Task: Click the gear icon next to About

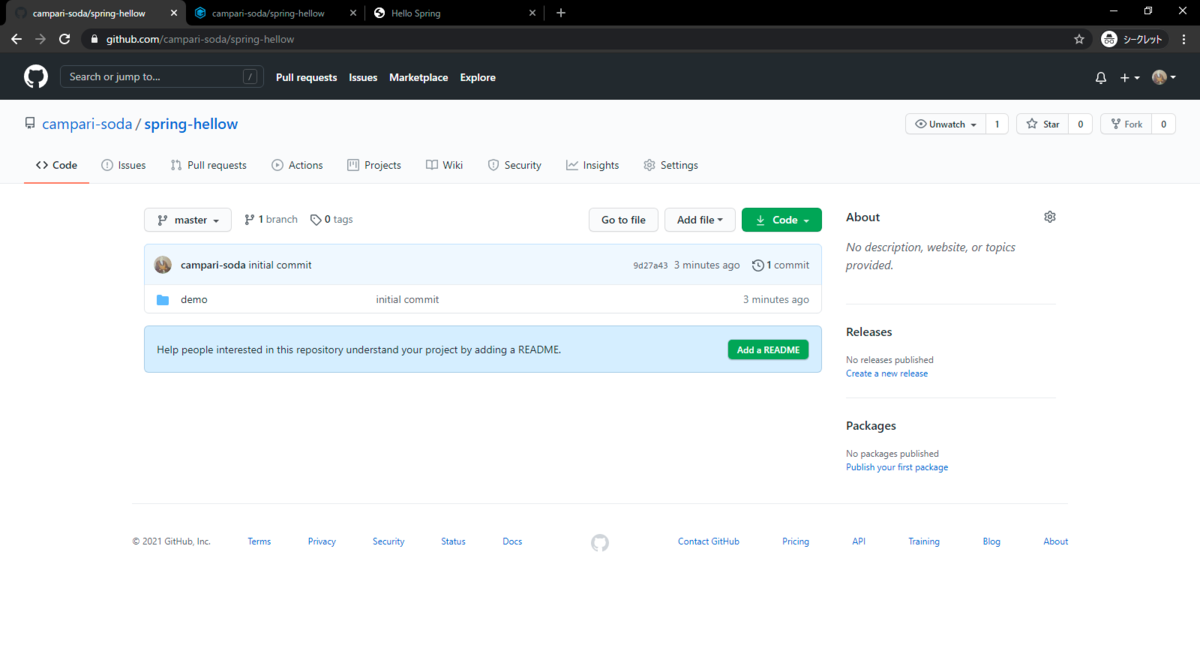Action: pos(1050,217)
